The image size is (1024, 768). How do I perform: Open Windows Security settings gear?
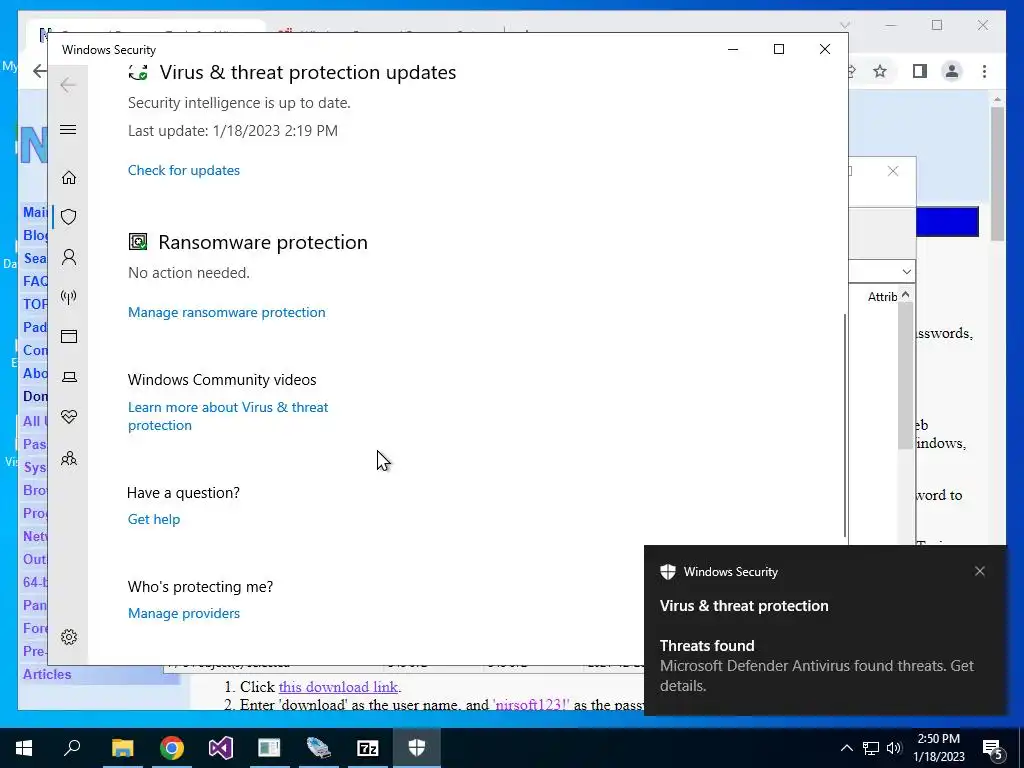pos(69,637)
